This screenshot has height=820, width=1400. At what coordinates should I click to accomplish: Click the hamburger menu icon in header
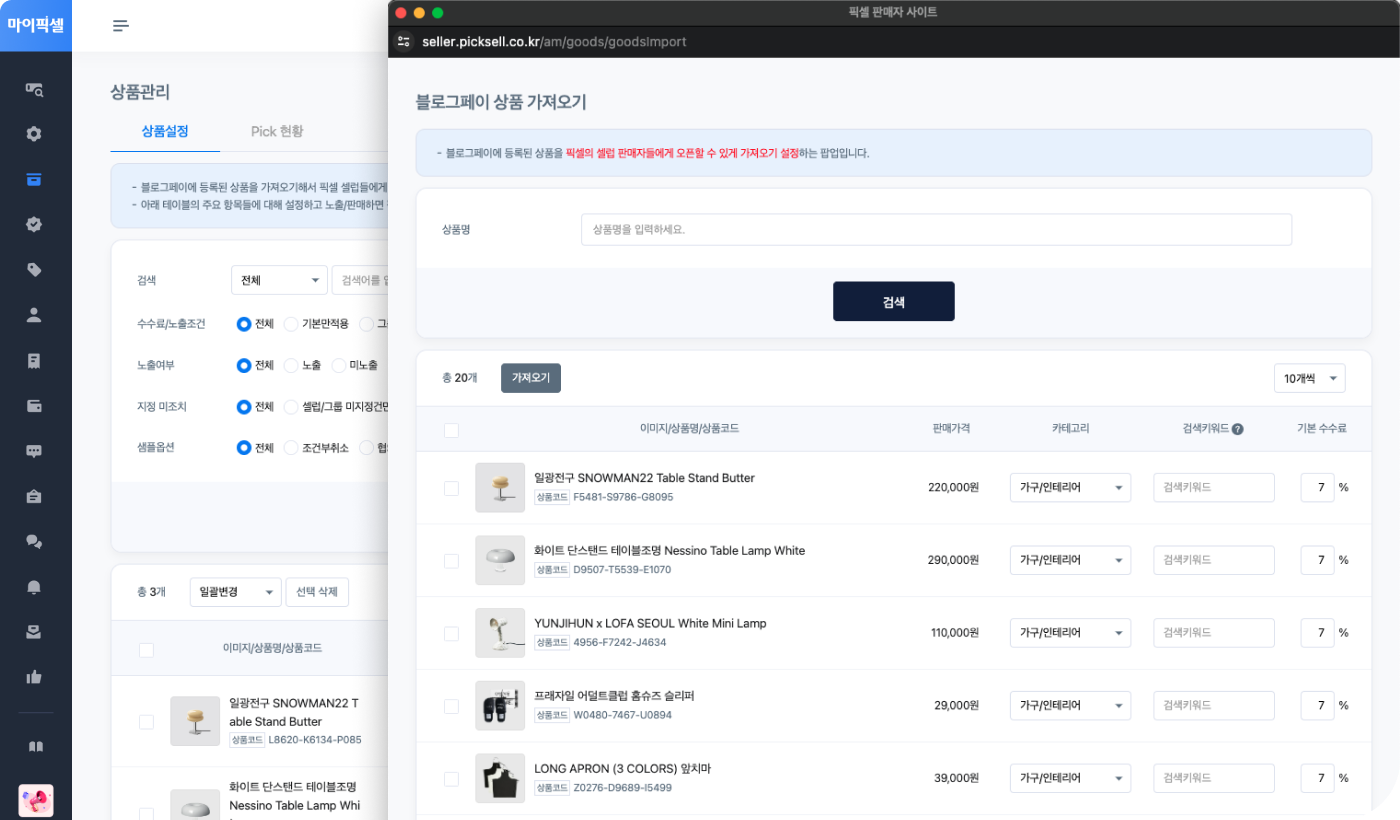tap(121, 26)
